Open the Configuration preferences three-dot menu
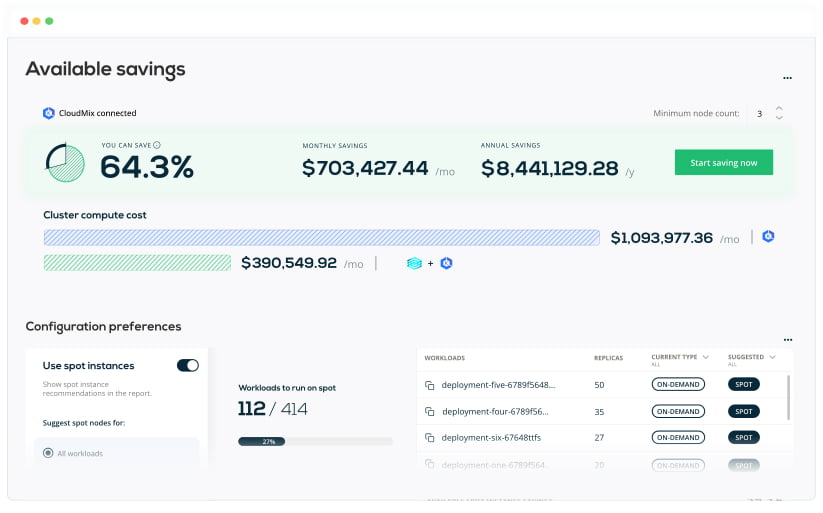Viewport: 823px width, 513px height. pyautogui.click(x=787, y=341)
